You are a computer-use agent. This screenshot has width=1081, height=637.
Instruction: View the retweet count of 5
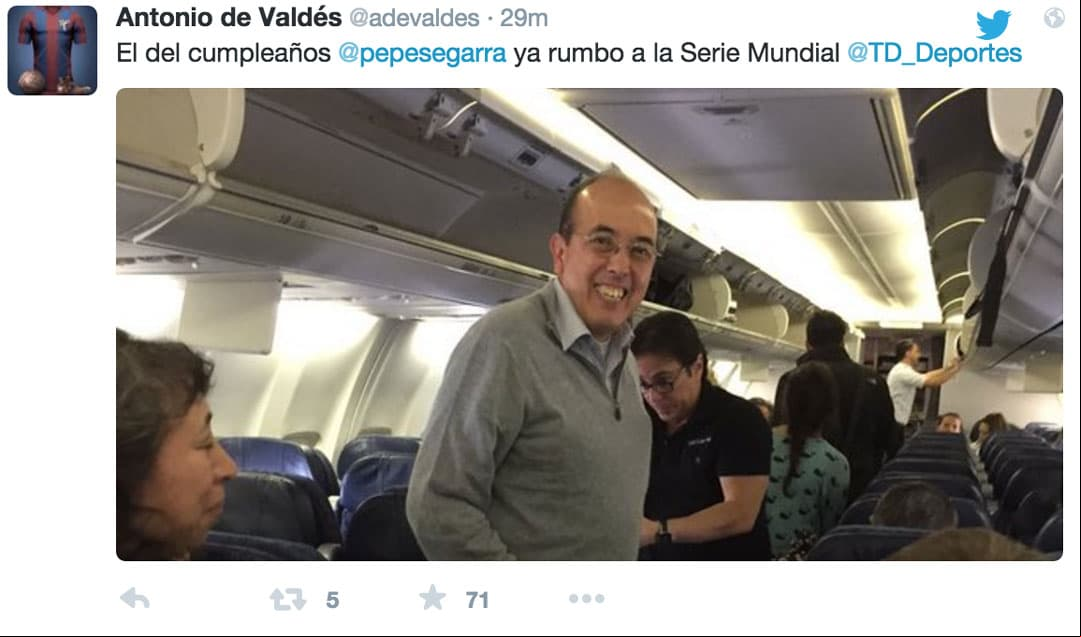pyautogui.click(x=332, y=600)
